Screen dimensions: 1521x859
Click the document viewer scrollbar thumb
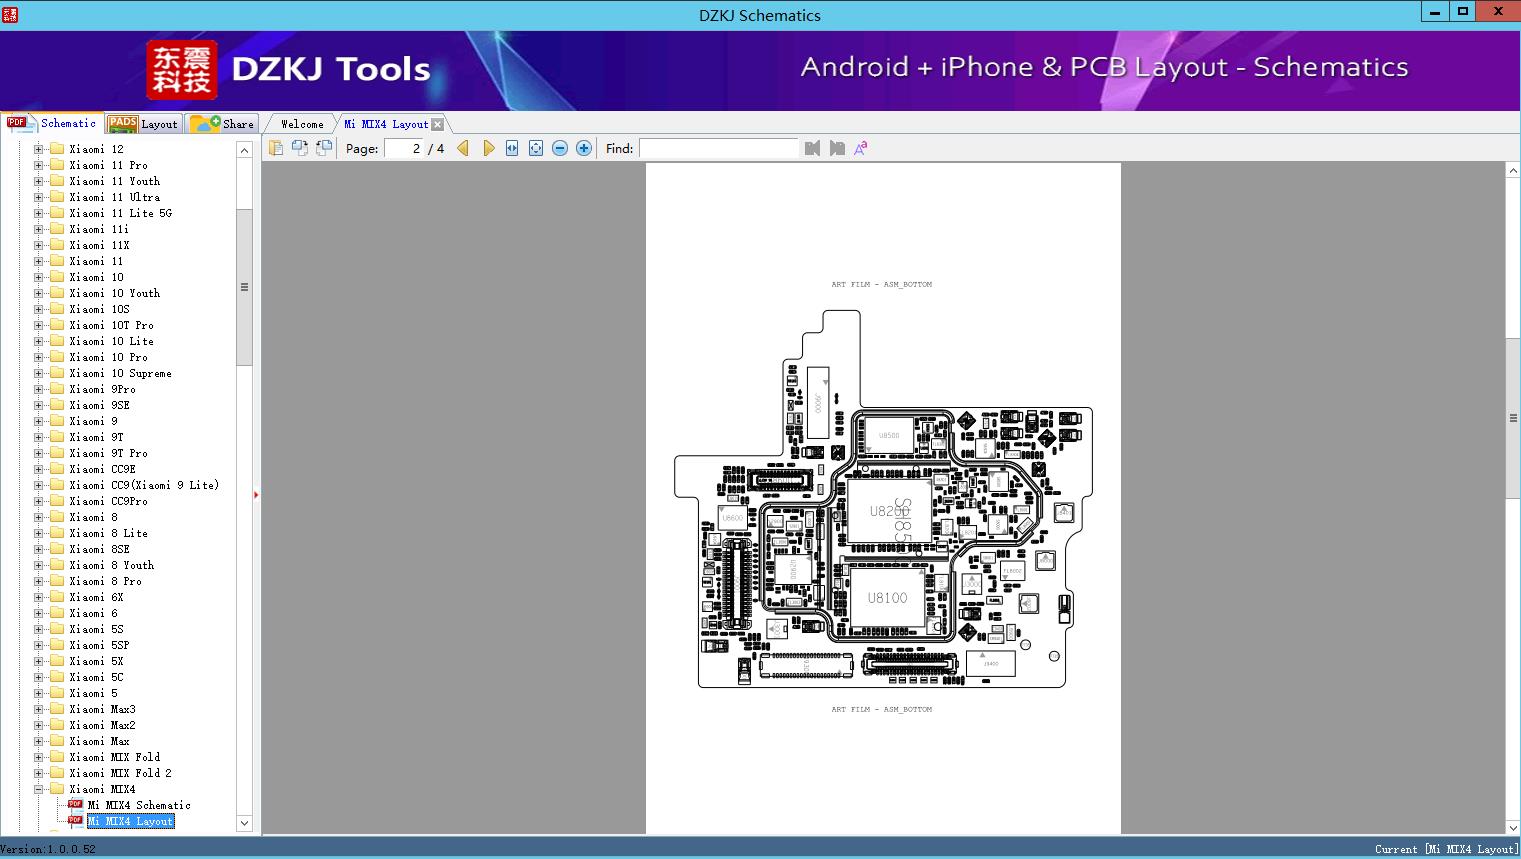1513,418
